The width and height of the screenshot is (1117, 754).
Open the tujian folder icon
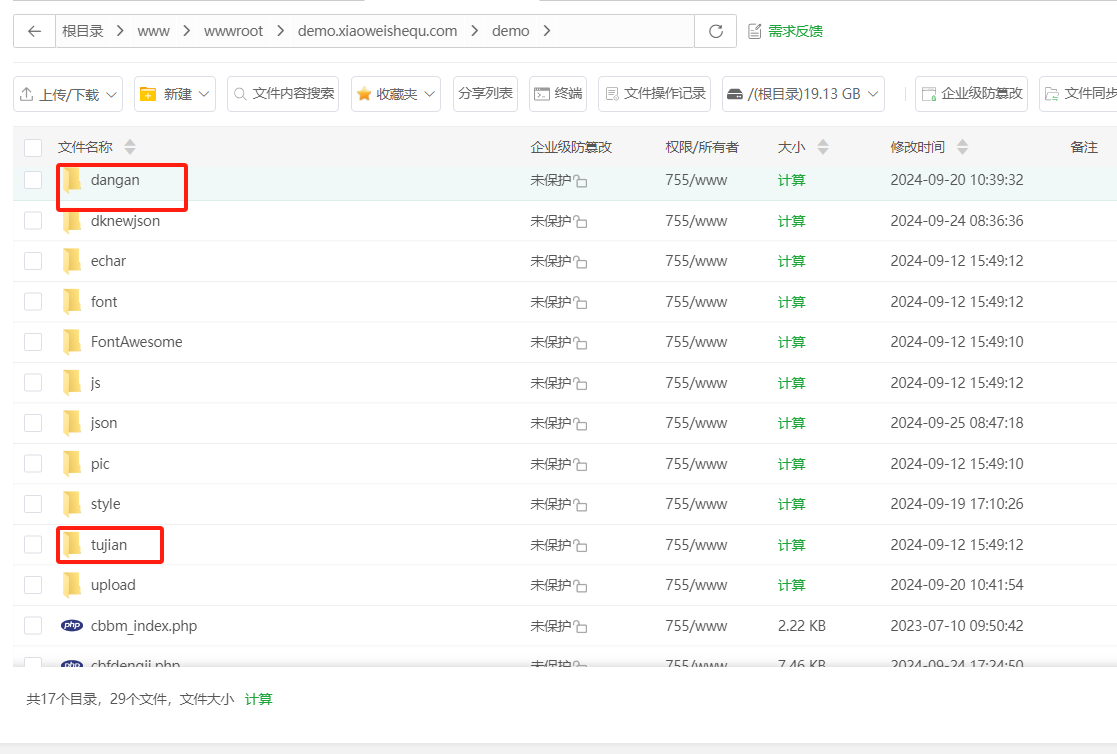tap(72, 545)
